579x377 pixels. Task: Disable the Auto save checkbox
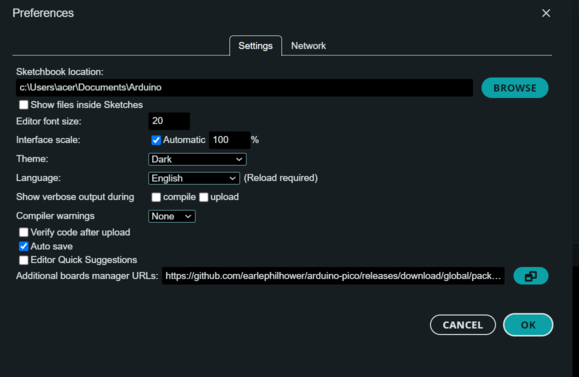tap(24, 246)
